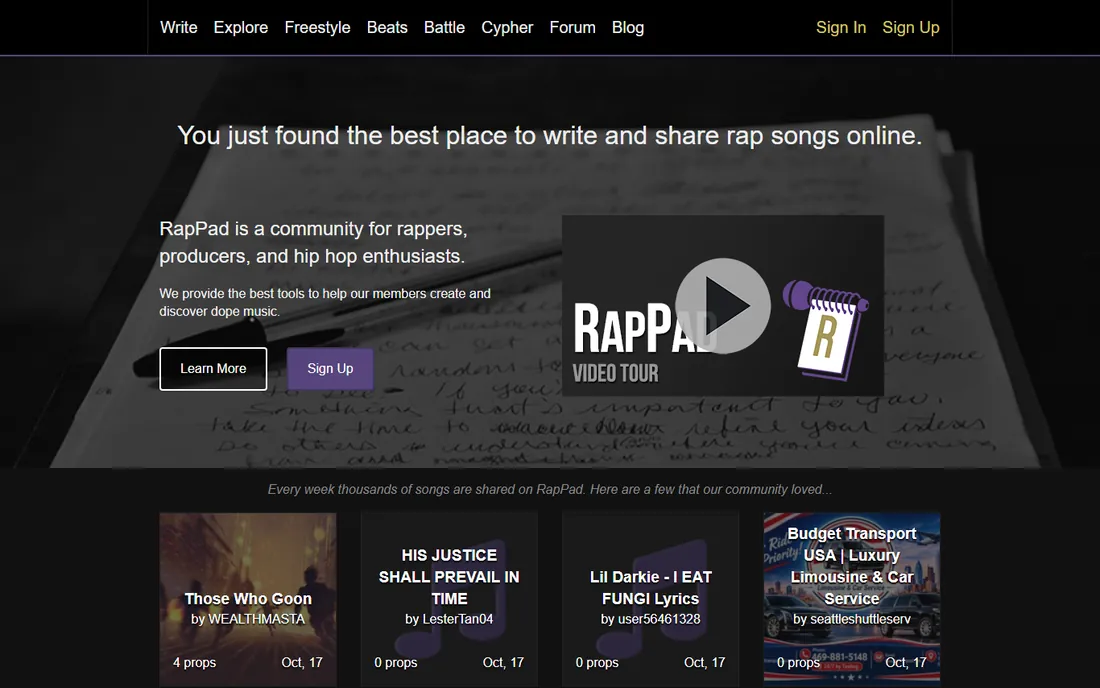Go to the Explore page
The height and width of the screenshot is (688, 1100).
(x=241, y=27)
